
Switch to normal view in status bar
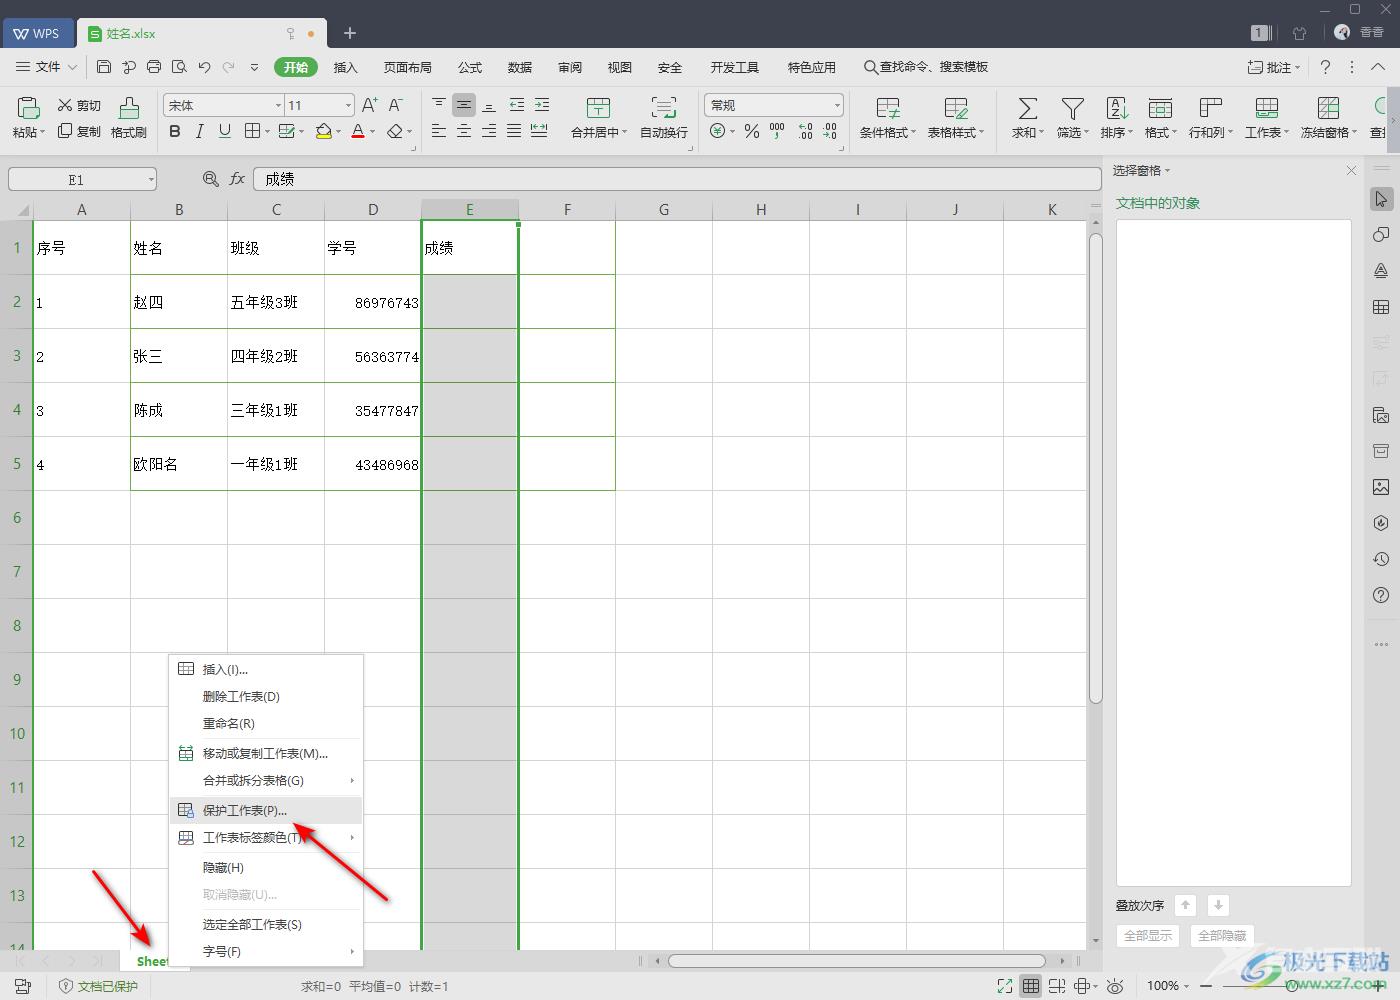click(x=1030, y=986)
